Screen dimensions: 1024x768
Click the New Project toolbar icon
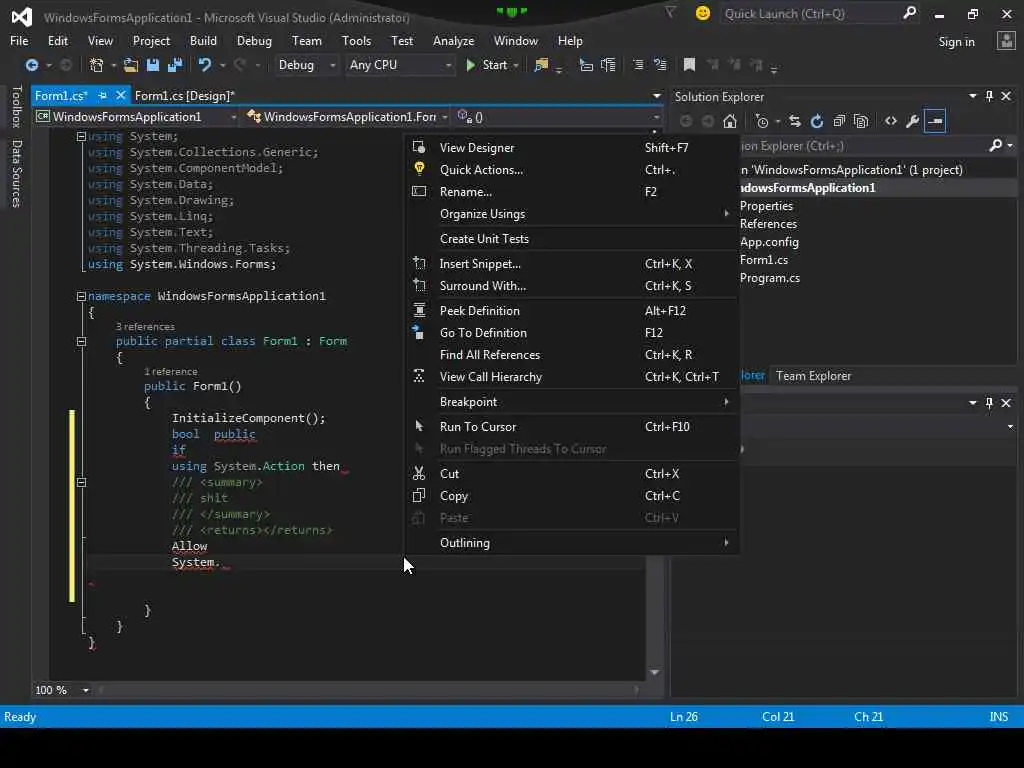pos(96,65)
